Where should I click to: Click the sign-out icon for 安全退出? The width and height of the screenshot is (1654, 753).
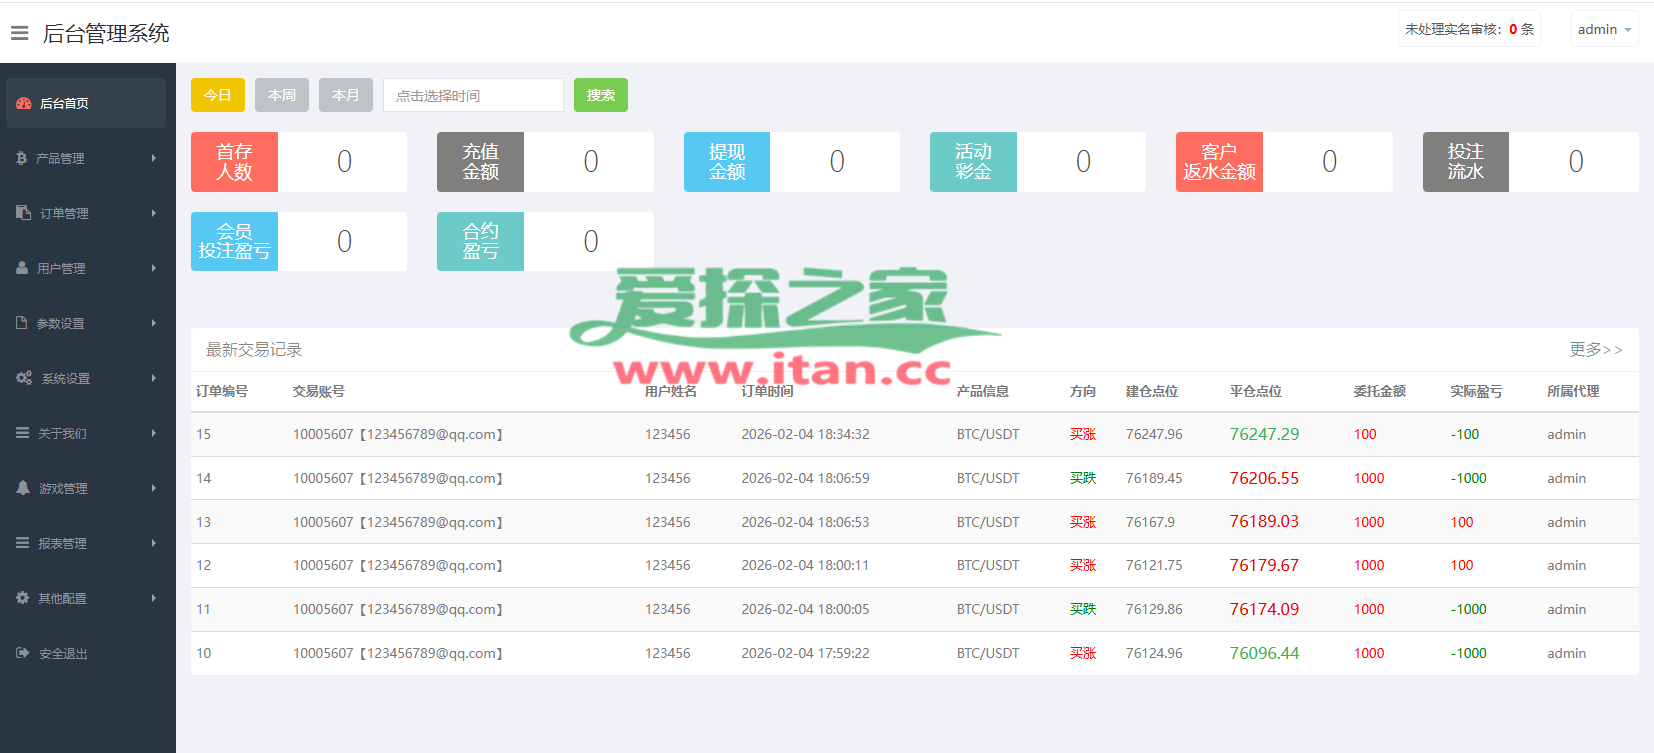coord(23,653)
